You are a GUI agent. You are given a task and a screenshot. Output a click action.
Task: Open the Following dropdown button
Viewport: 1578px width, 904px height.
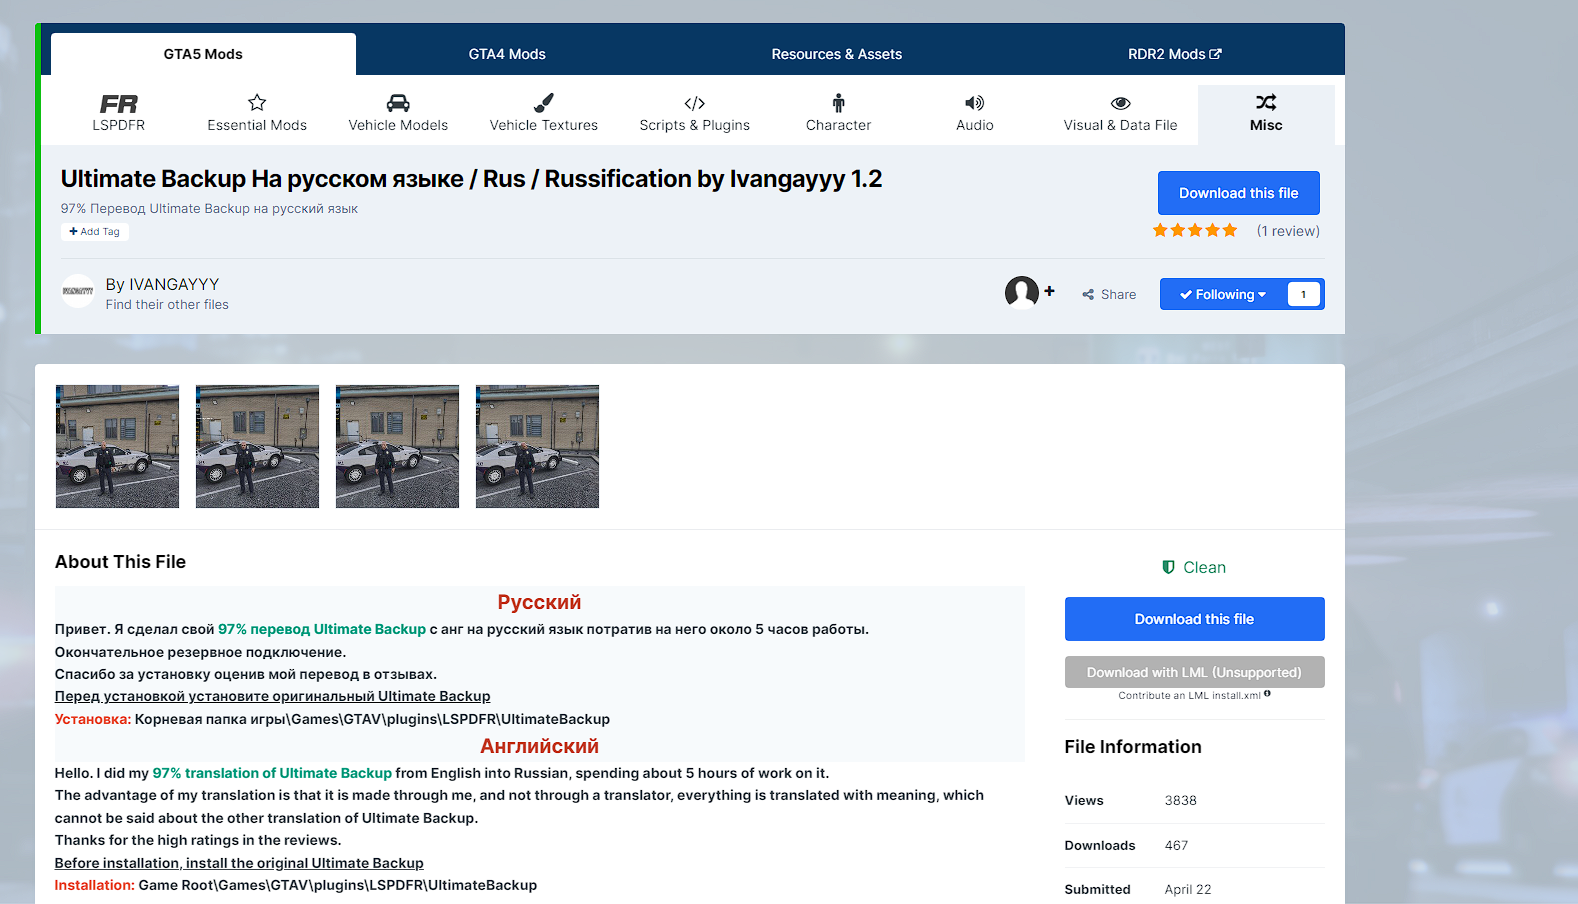point(1222,294)
